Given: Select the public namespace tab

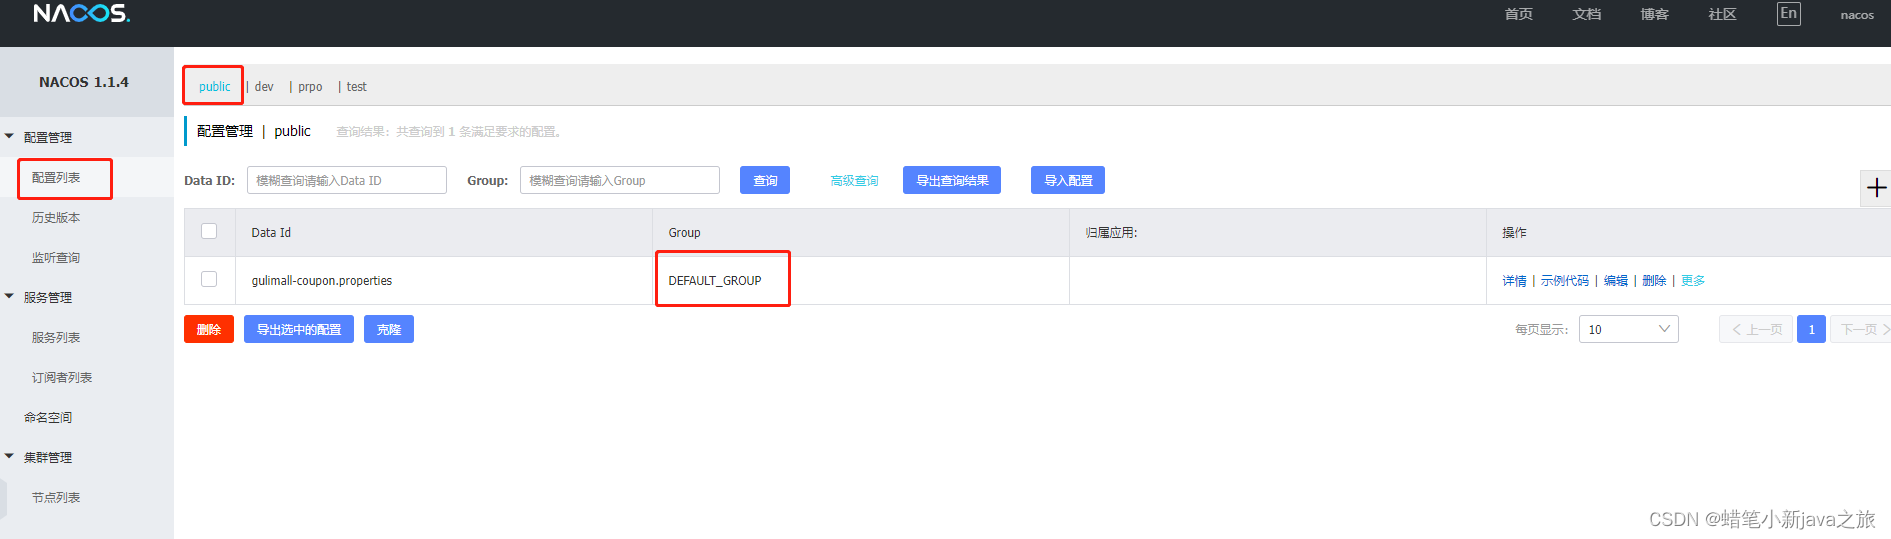Looking at the screenshot, I should point(214,87).
